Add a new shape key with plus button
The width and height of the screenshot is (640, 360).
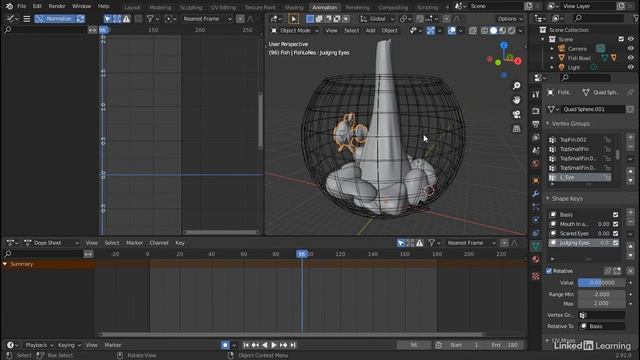click(x=631, y=212)
